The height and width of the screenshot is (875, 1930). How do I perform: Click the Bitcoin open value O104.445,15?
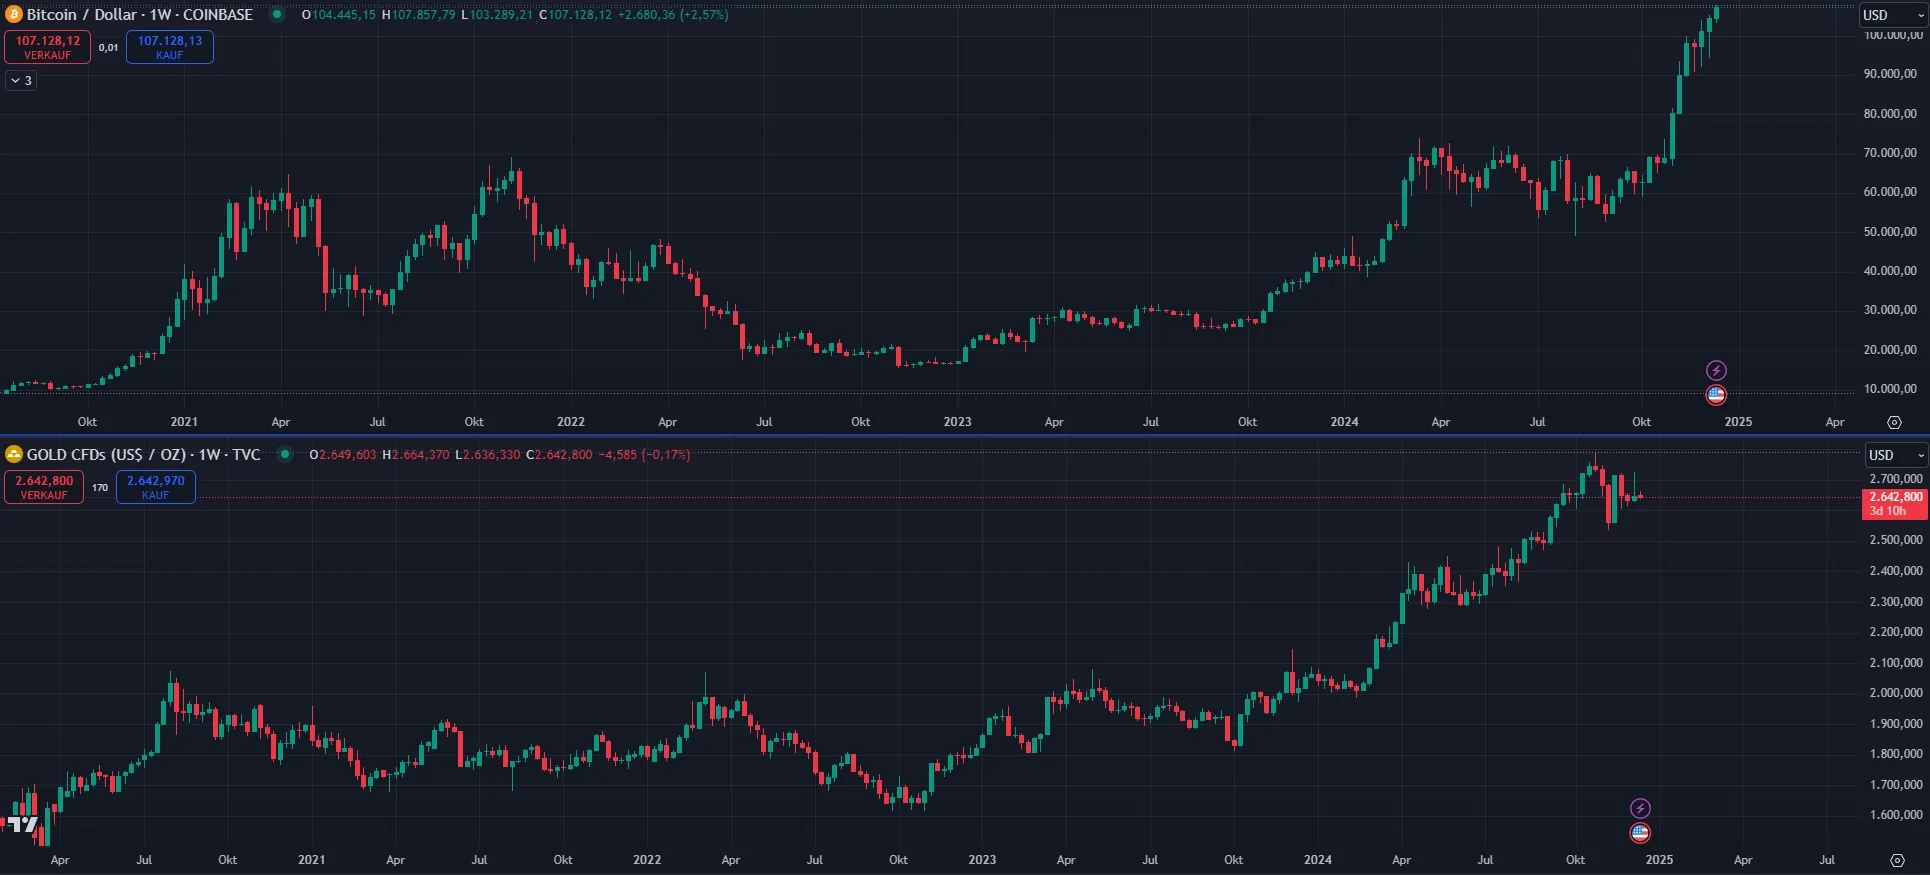tap(339, 15)
